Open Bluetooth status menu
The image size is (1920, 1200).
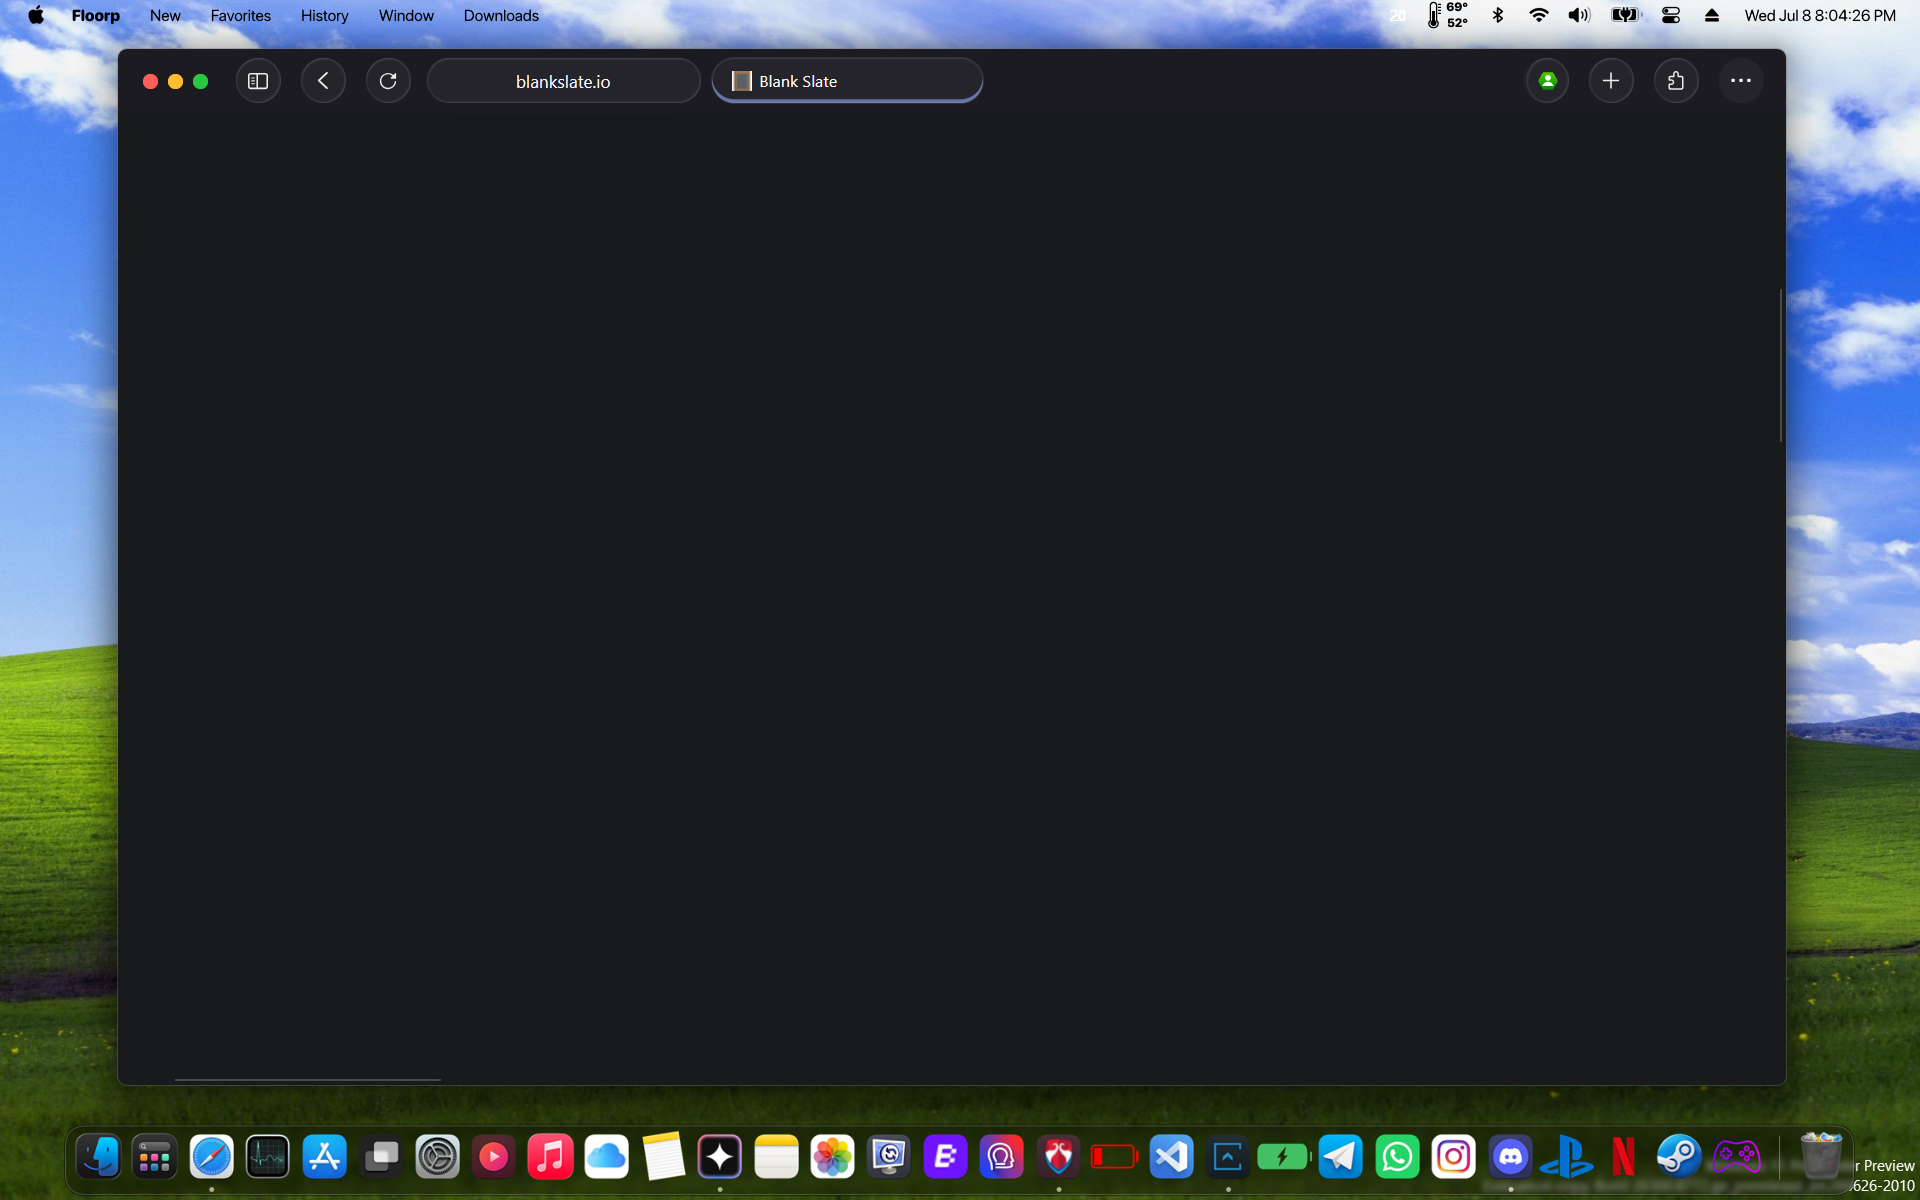(x=1498, y=15)
